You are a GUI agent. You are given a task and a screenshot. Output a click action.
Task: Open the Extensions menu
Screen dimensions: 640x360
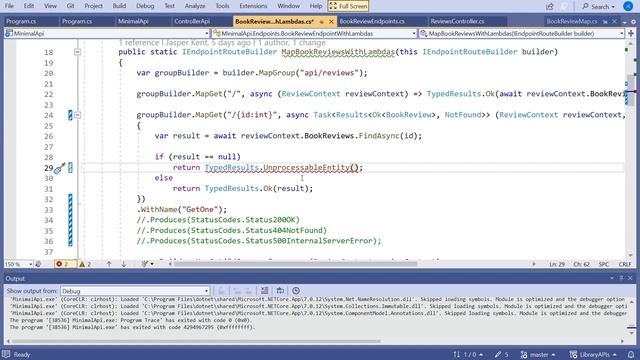(x=253, y=6)
